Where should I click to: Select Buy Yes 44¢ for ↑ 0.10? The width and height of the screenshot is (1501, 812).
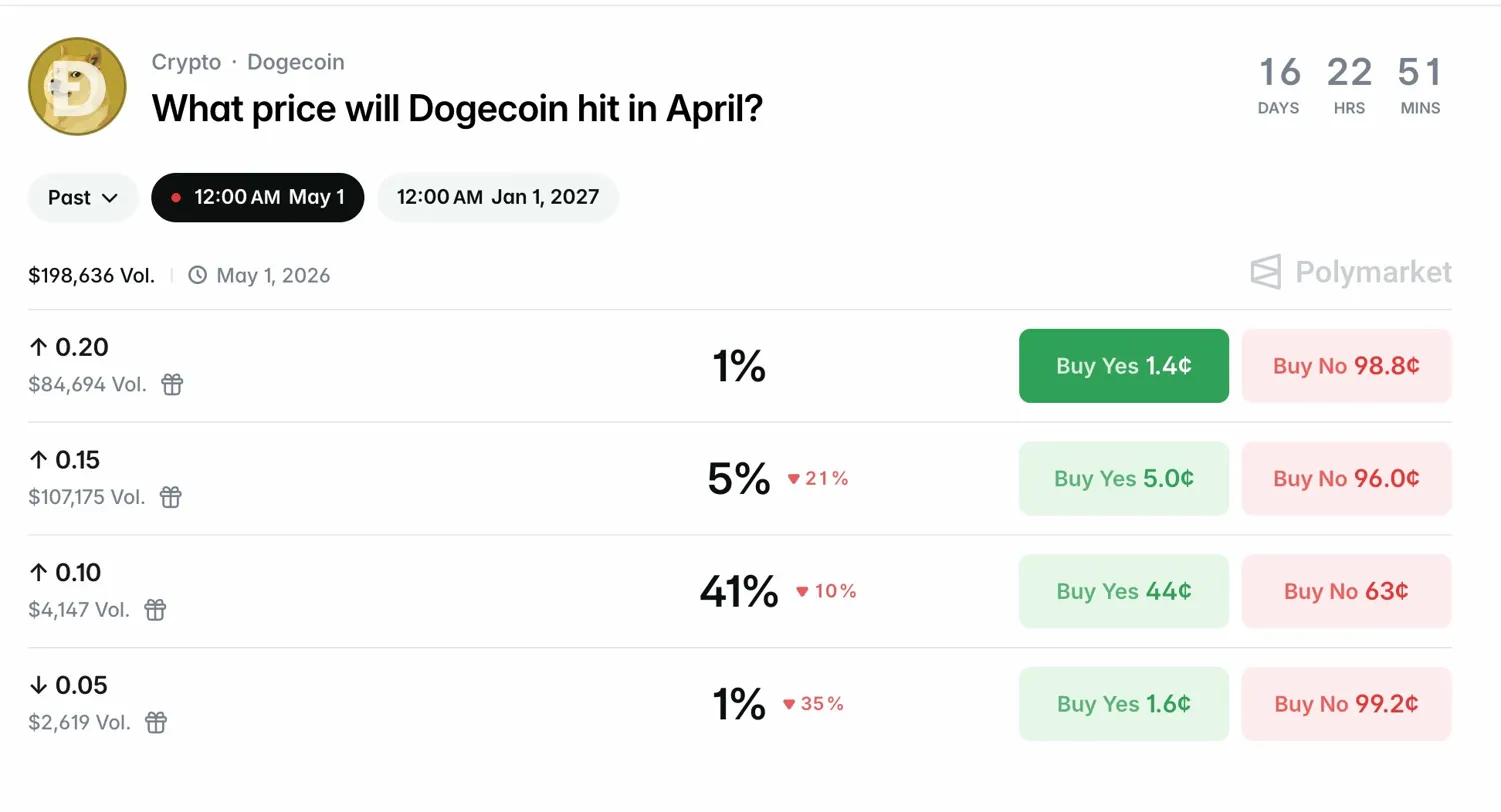(1123, 591)
